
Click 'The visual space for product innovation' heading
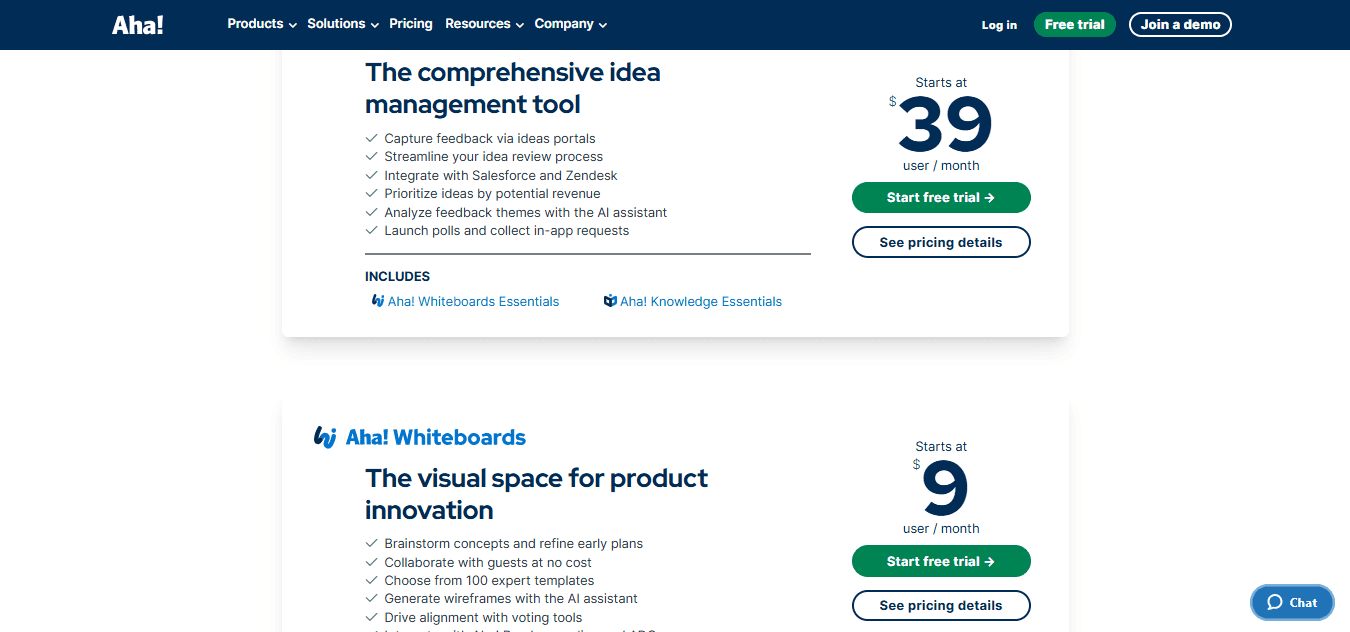pyautogui.click(x=536, y=494)
